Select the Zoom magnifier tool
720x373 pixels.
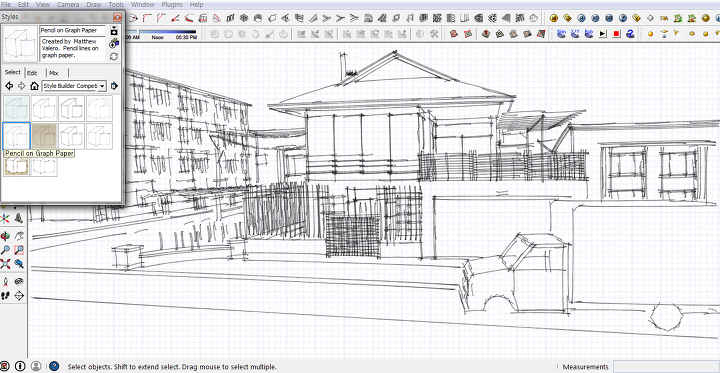[6, 250]
